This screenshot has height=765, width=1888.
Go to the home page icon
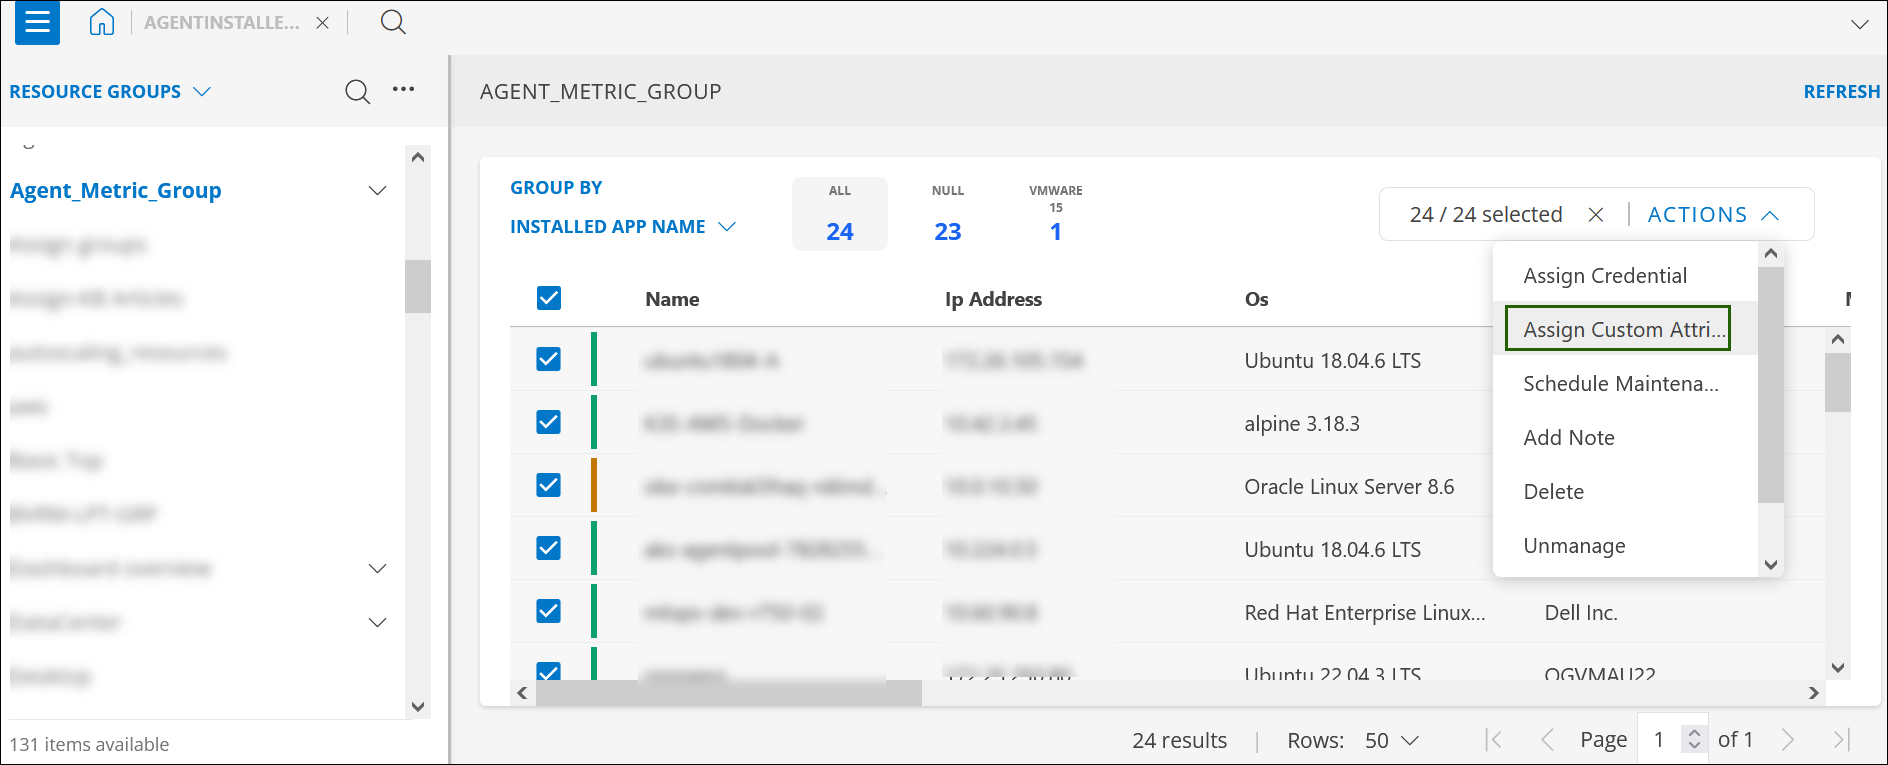(x=102, y=22)
